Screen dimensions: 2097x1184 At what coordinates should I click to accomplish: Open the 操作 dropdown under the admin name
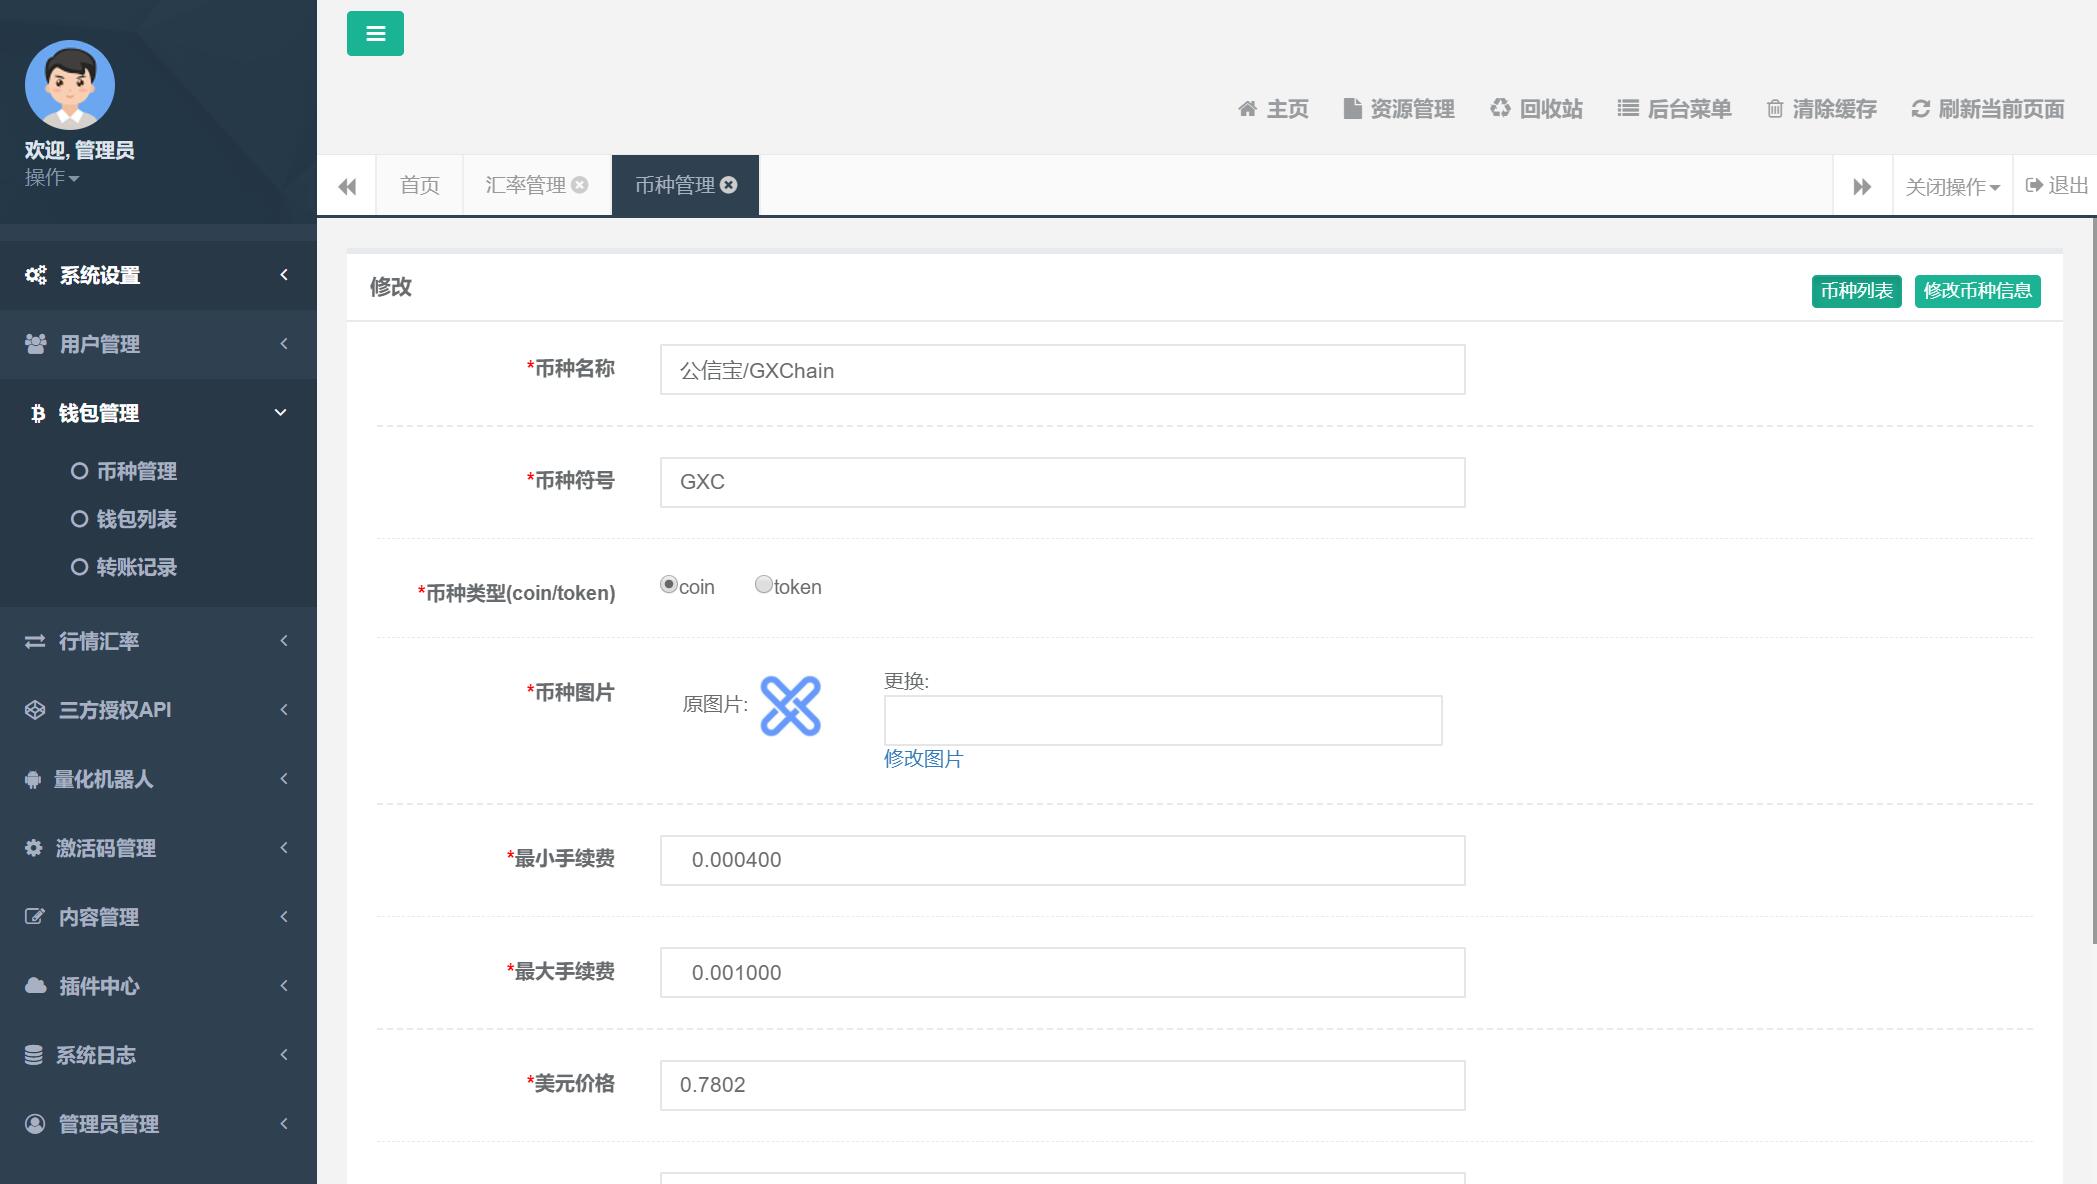point(52,178)
